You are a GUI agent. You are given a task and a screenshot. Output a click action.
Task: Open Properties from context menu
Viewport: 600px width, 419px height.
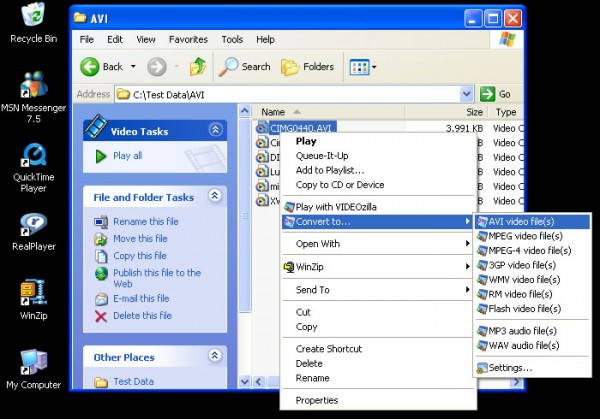[377, 400]
